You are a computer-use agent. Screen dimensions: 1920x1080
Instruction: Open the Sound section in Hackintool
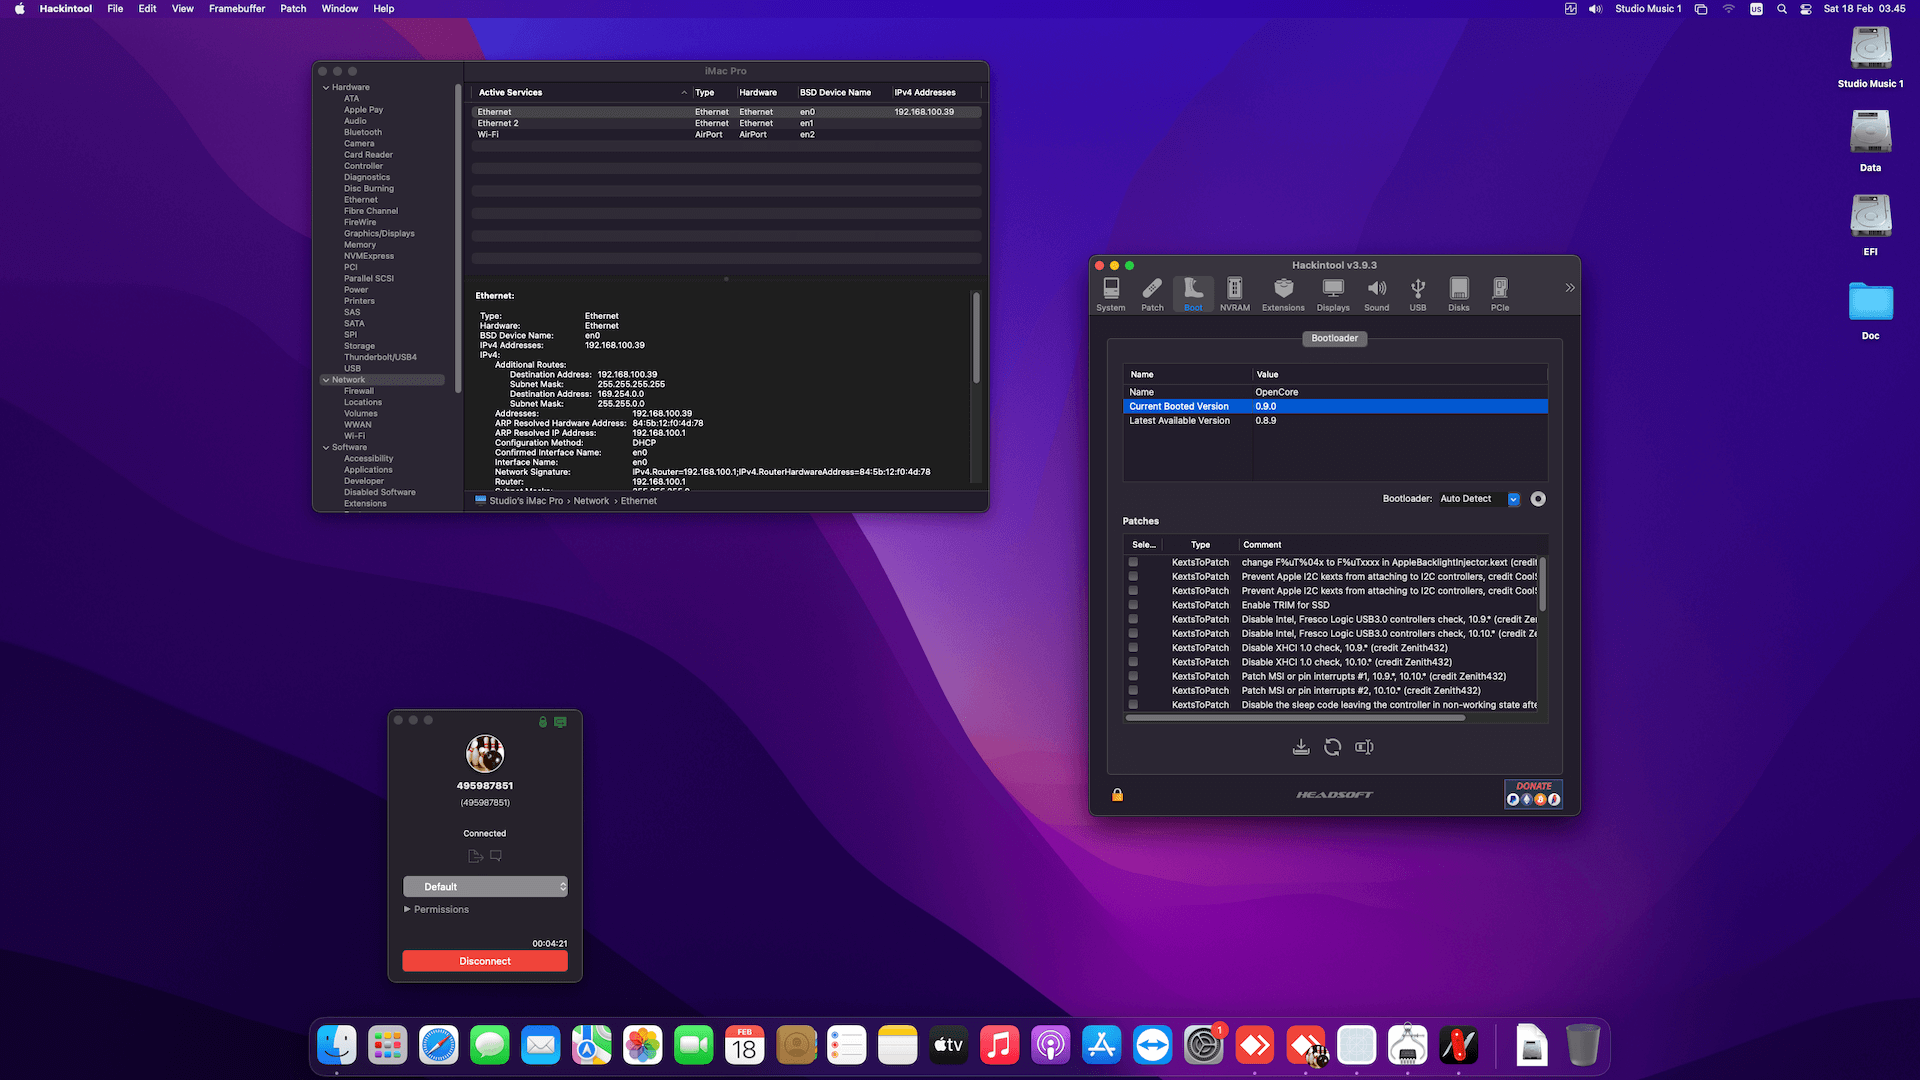tap(1377, 295)
